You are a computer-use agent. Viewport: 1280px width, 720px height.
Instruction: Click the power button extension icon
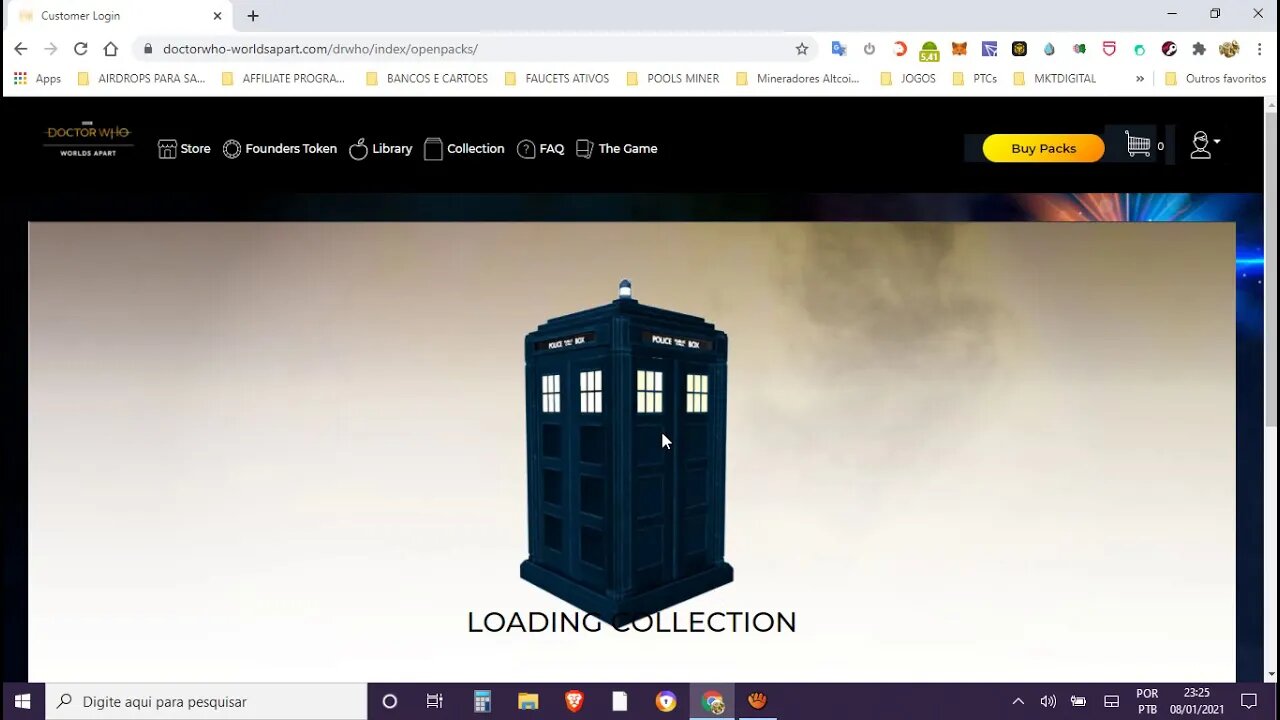click(869, 49)
